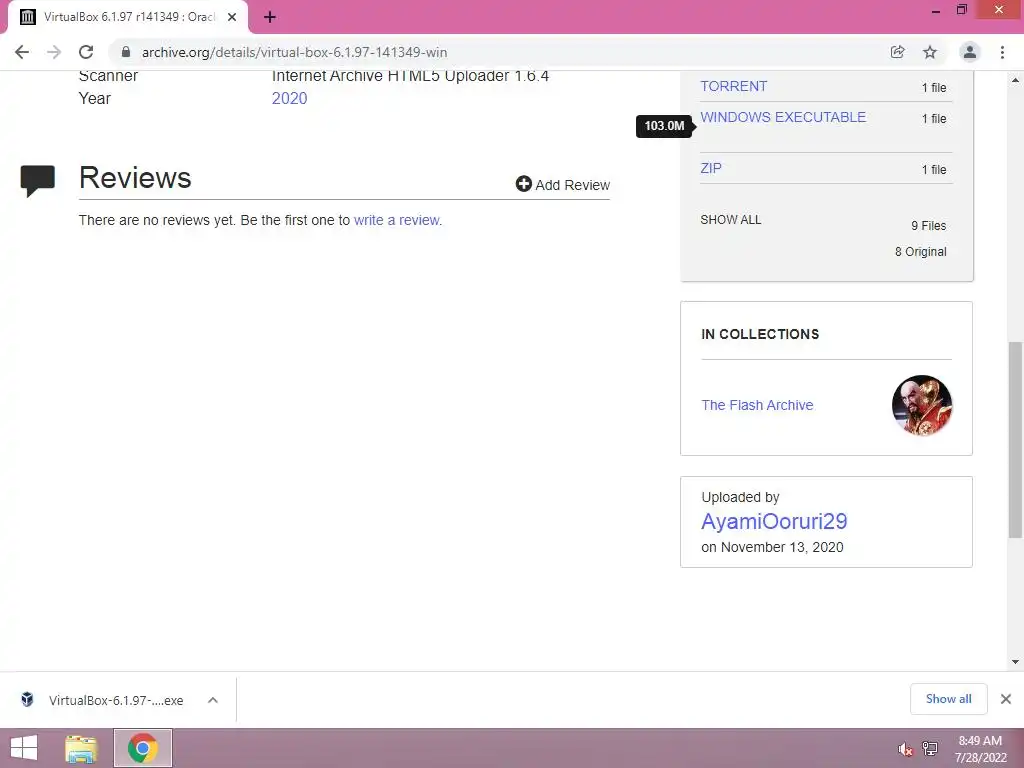Click the 1 file count next to TORRENT
The image size is (1024, 768).
click(934, 88)
